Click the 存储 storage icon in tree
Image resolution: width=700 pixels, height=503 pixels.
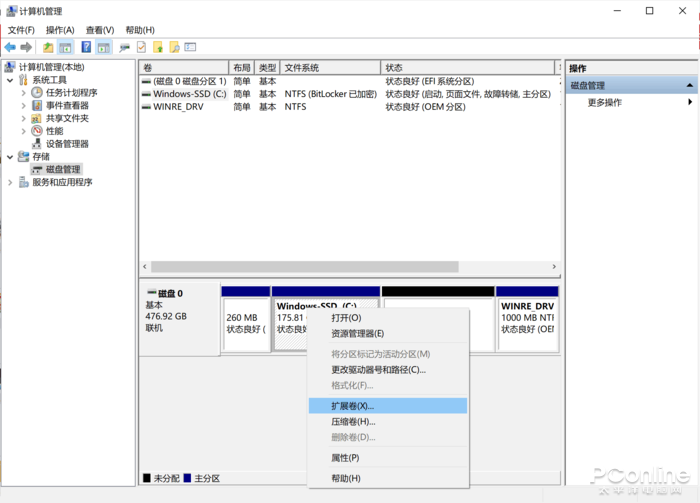24,156
